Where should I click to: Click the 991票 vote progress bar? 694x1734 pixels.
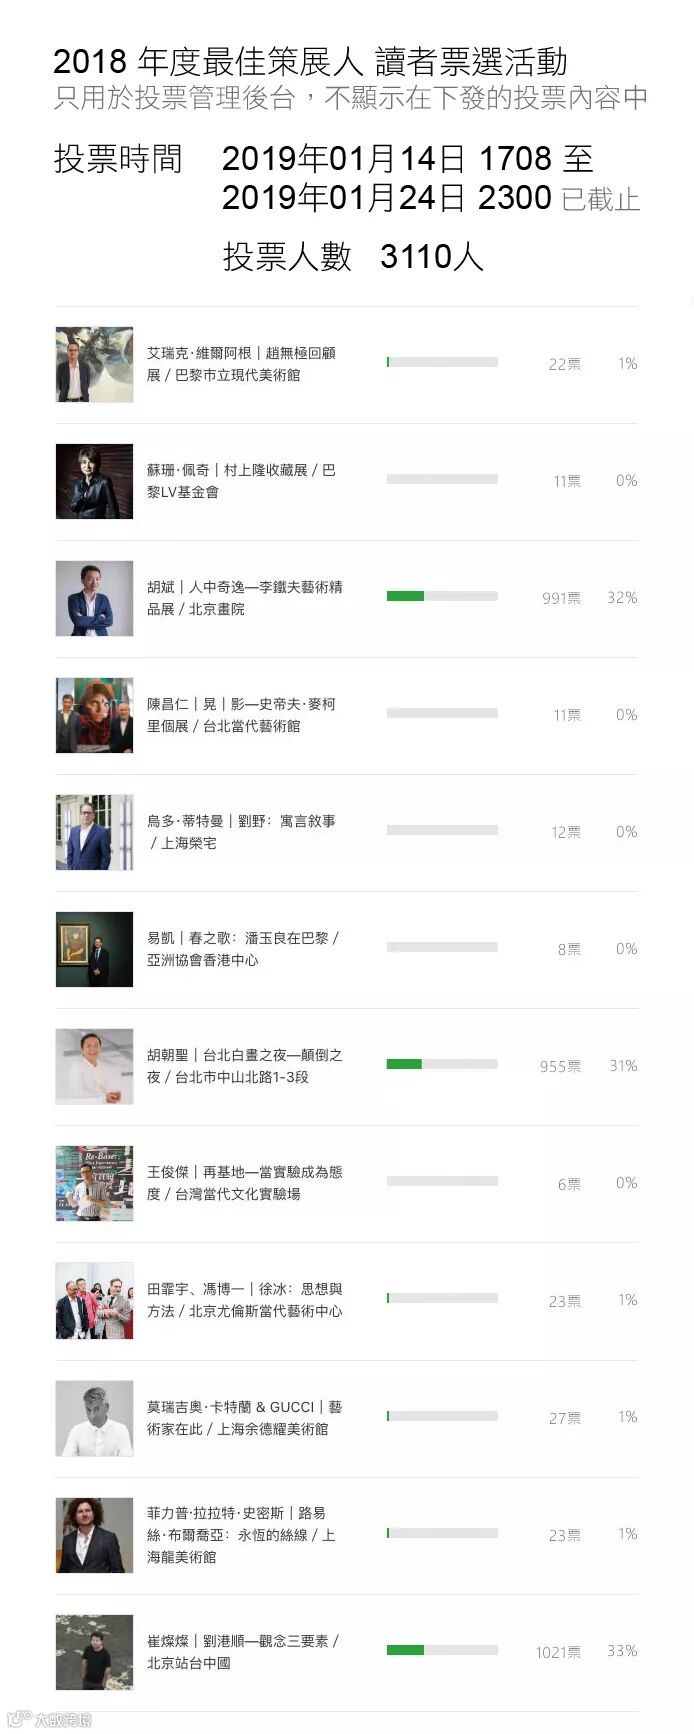[442, 596]
